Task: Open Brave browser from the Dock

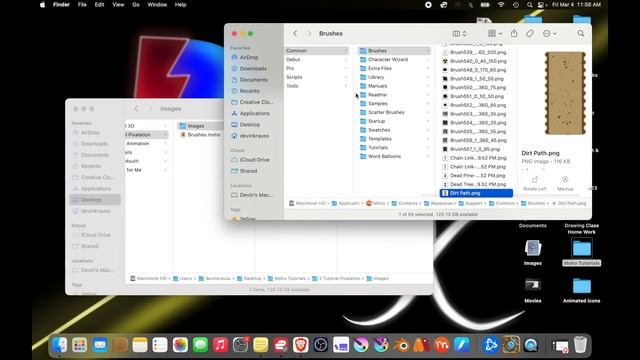Action: [x=301, y=345]
